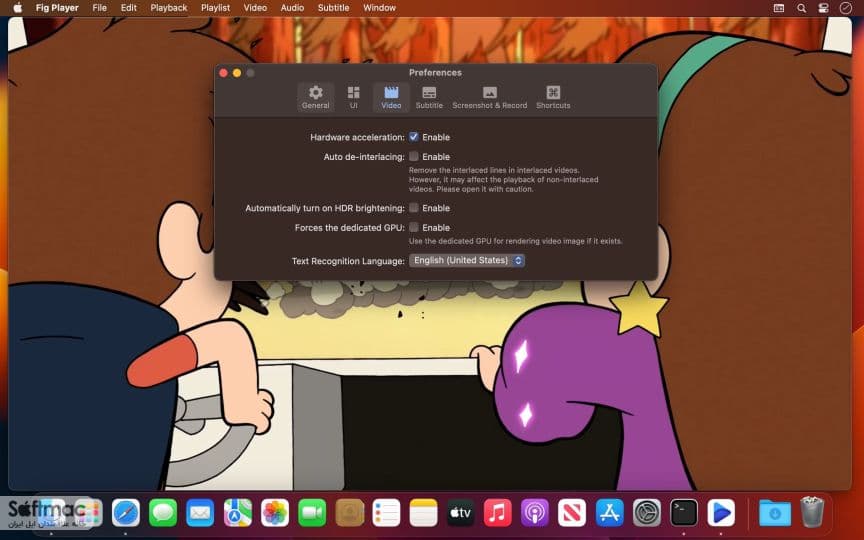Open Control Center from menu bar
The width and height of the screenshot is (864, 540).
pos(823,8)
